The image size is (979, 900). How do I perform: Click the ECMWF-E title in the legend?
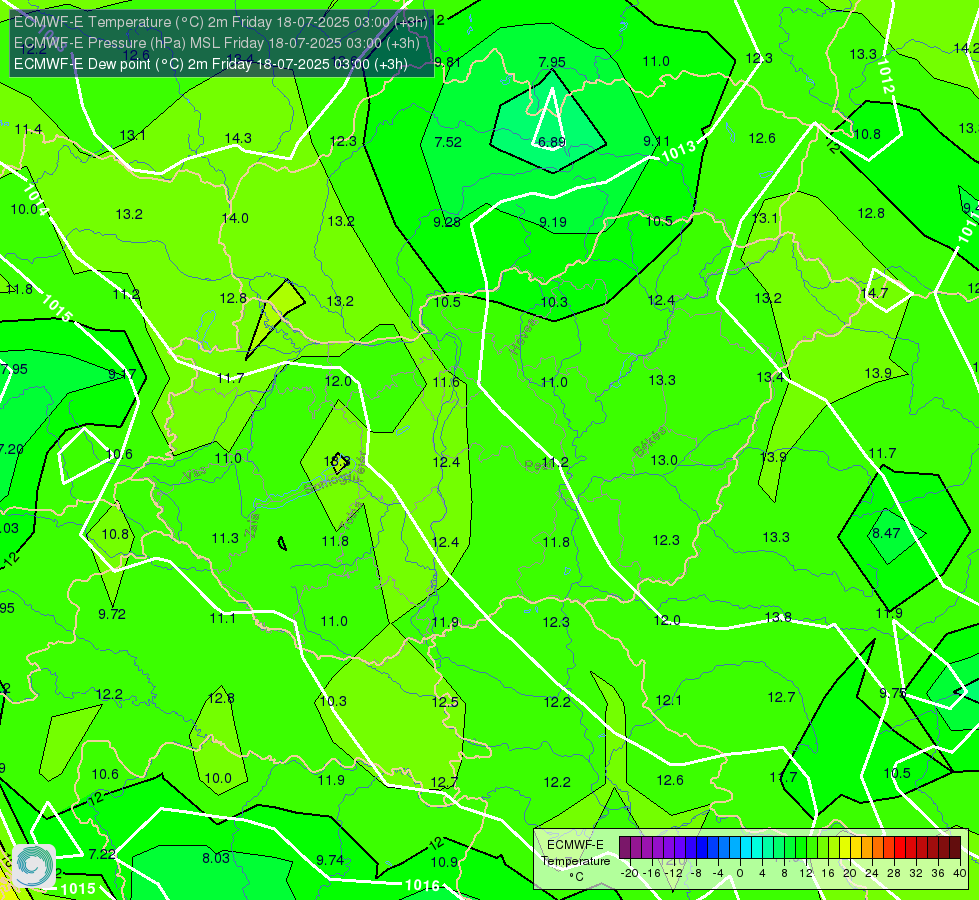point(575,845)
